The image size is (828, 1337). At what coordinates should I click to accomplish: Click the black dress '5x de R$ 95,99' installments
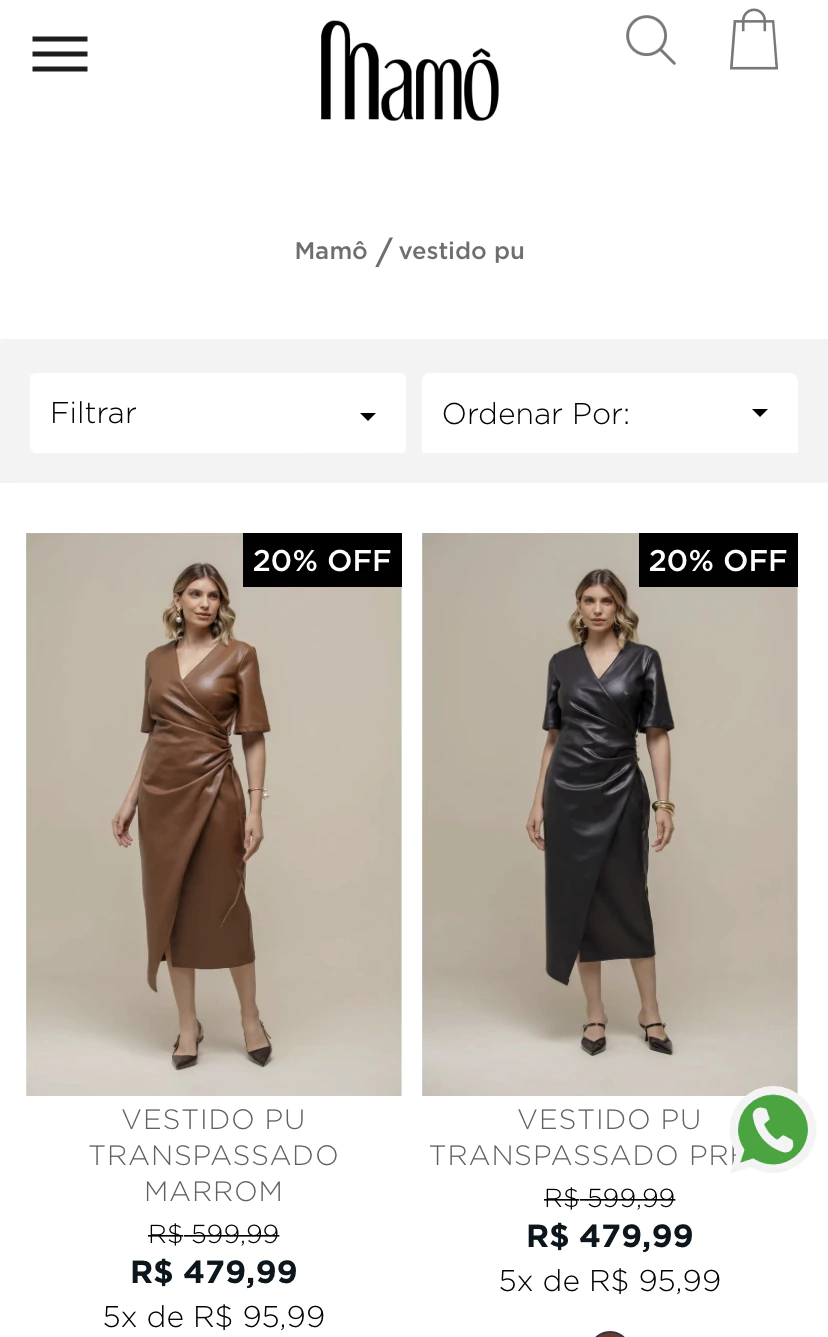(610, 1281)
